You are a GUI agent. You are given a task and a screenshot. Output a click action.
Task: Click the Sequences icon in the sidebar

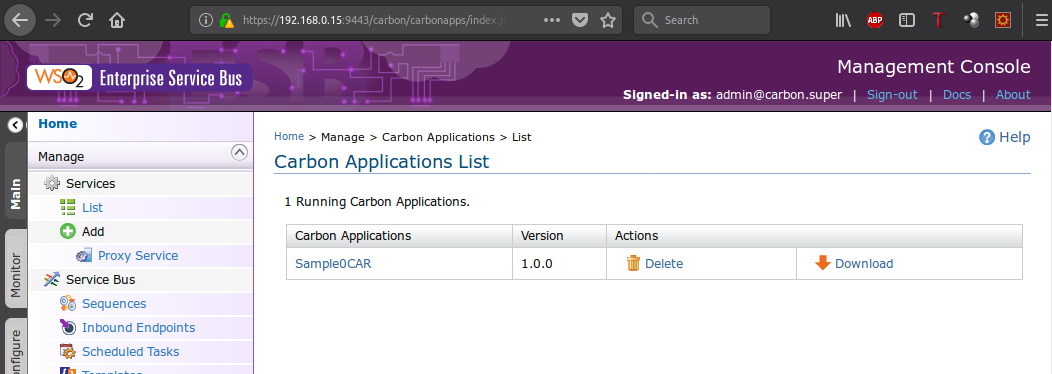point(68,303)
